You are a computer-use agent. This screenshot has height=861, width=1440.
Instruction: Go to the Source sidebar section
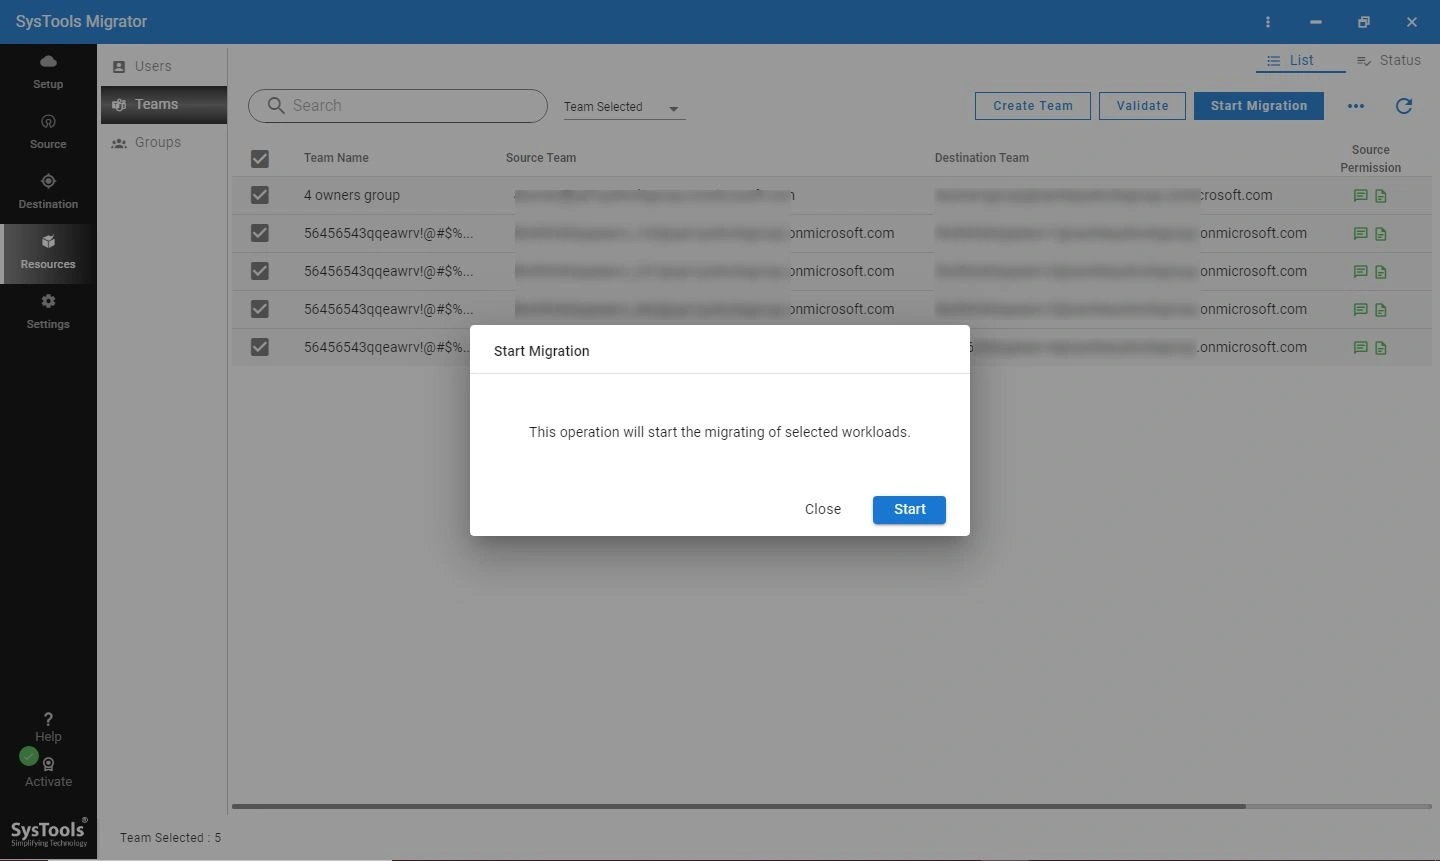pos(48,132)
